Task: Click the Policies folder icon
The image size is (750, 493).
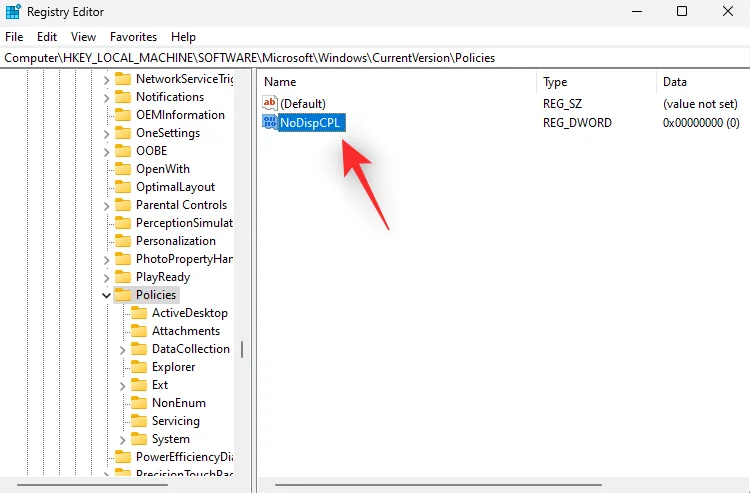Action: pos(123,295)
